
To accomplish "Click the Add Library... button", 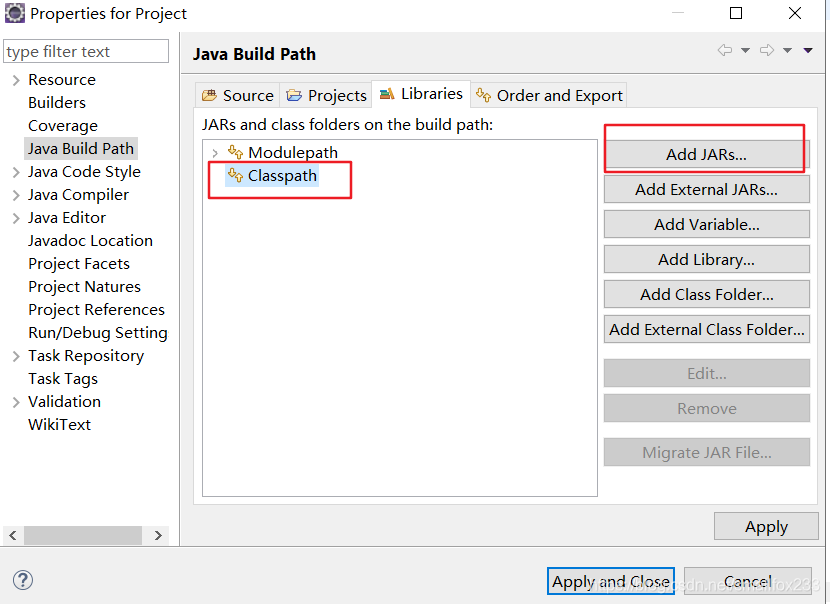I will pos(706,259).
